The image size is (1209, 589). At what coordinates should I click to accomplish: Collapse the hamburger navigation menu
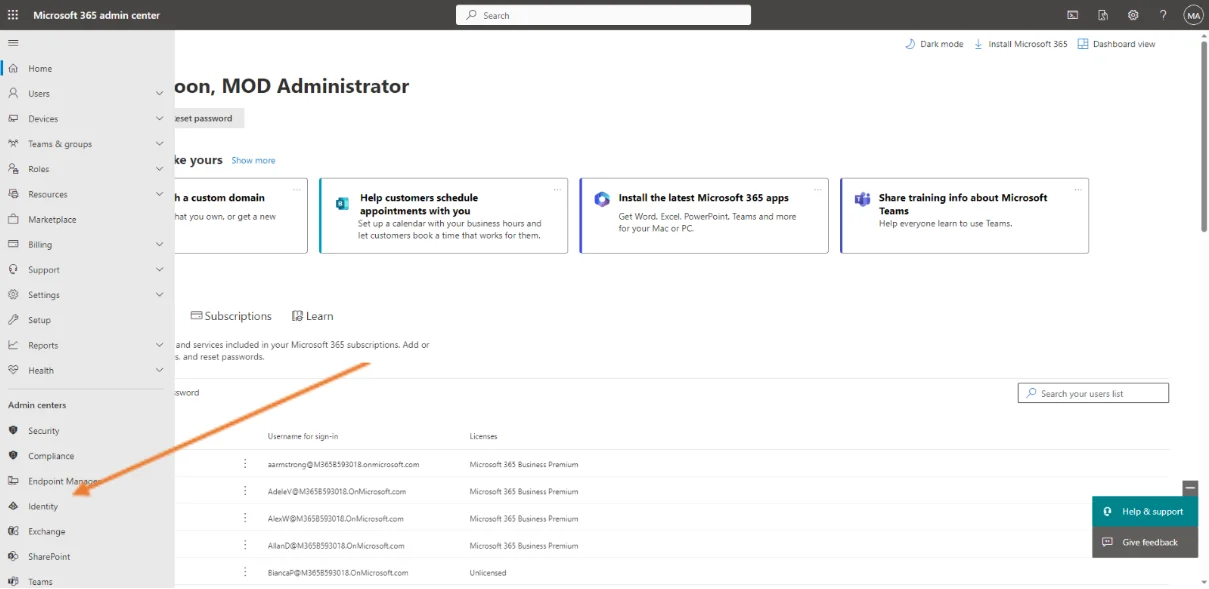point(13,43)
